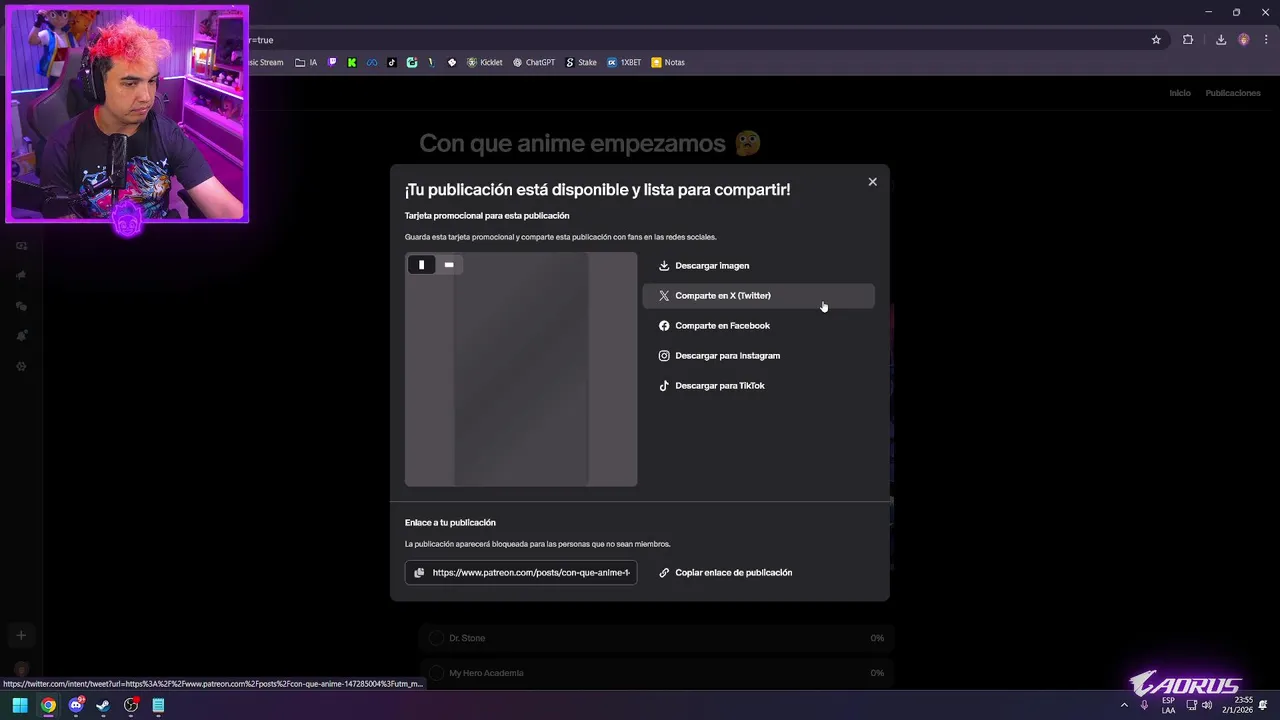Click the copy icon inside the link field
The image size is (1280, 720).
[x=419, y=573]
